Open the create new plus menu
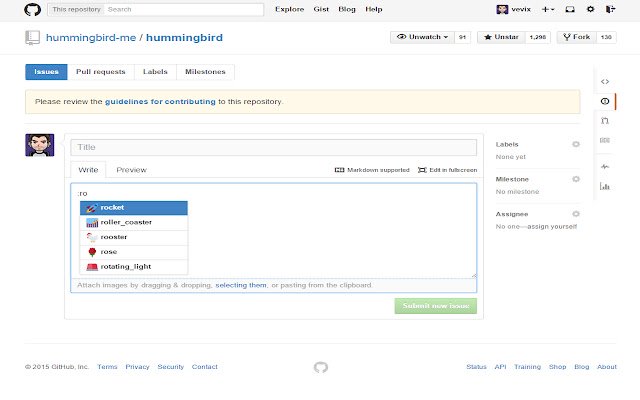This screenshot has width=640, height=400. pos(547,9)
